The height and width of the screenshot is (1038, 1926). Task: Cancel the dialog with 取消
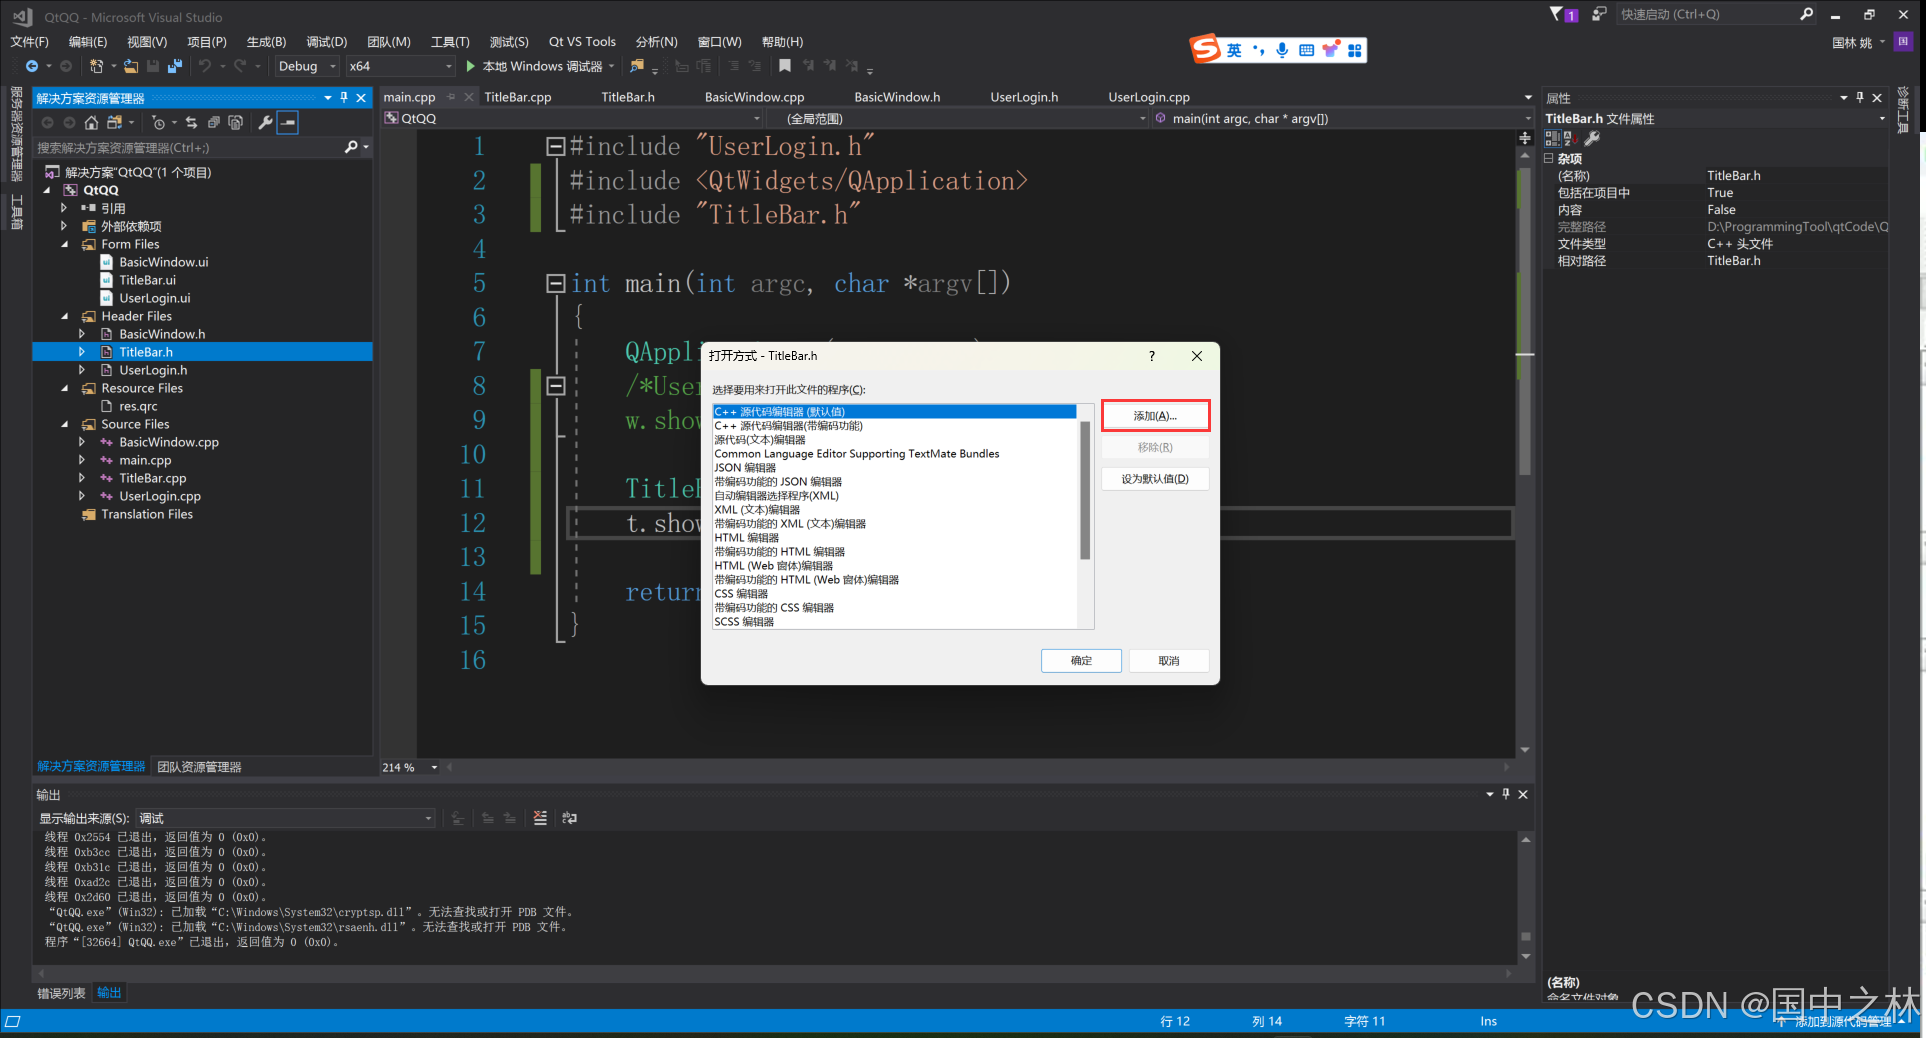[1168, 661]
